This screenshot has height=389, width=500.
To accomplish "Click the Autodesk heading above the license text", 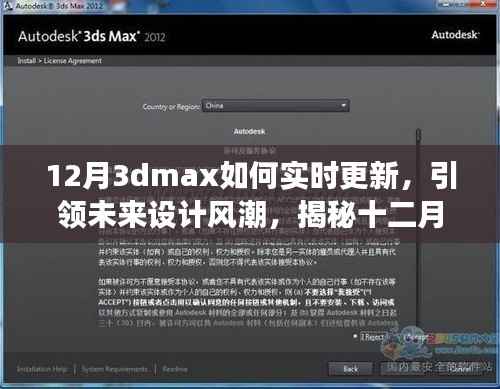I will (249, 131).
